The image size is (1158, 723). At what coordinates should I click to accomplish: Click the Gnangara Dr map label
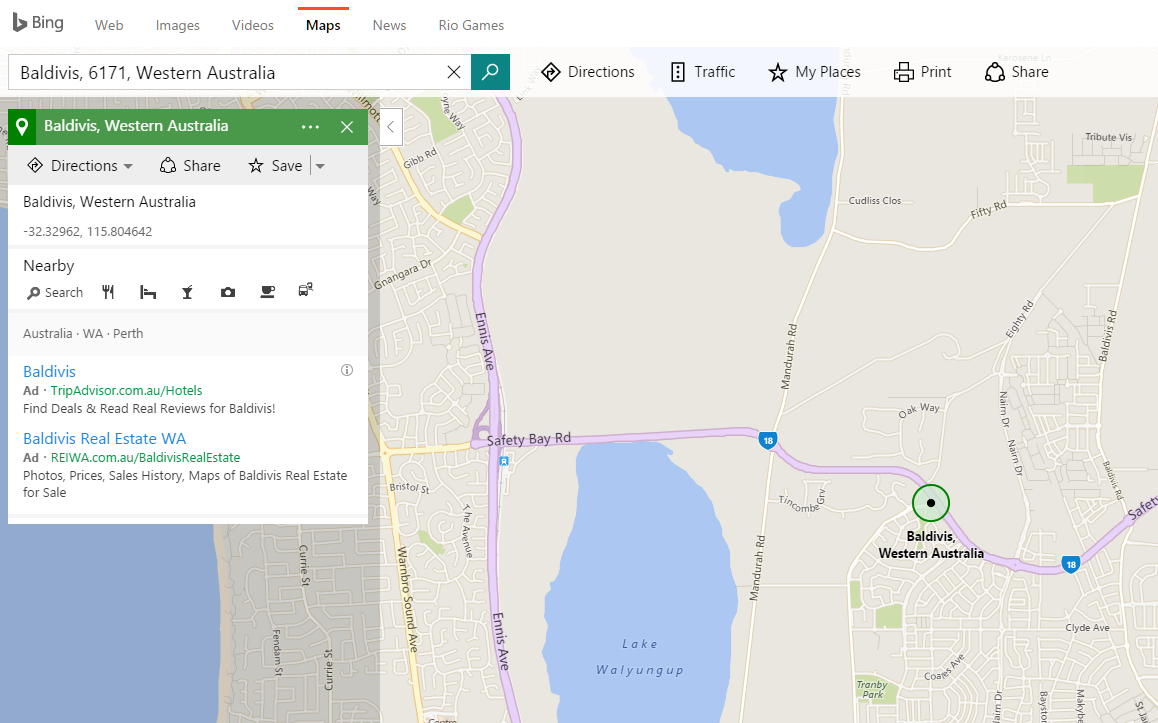(402, 275)
